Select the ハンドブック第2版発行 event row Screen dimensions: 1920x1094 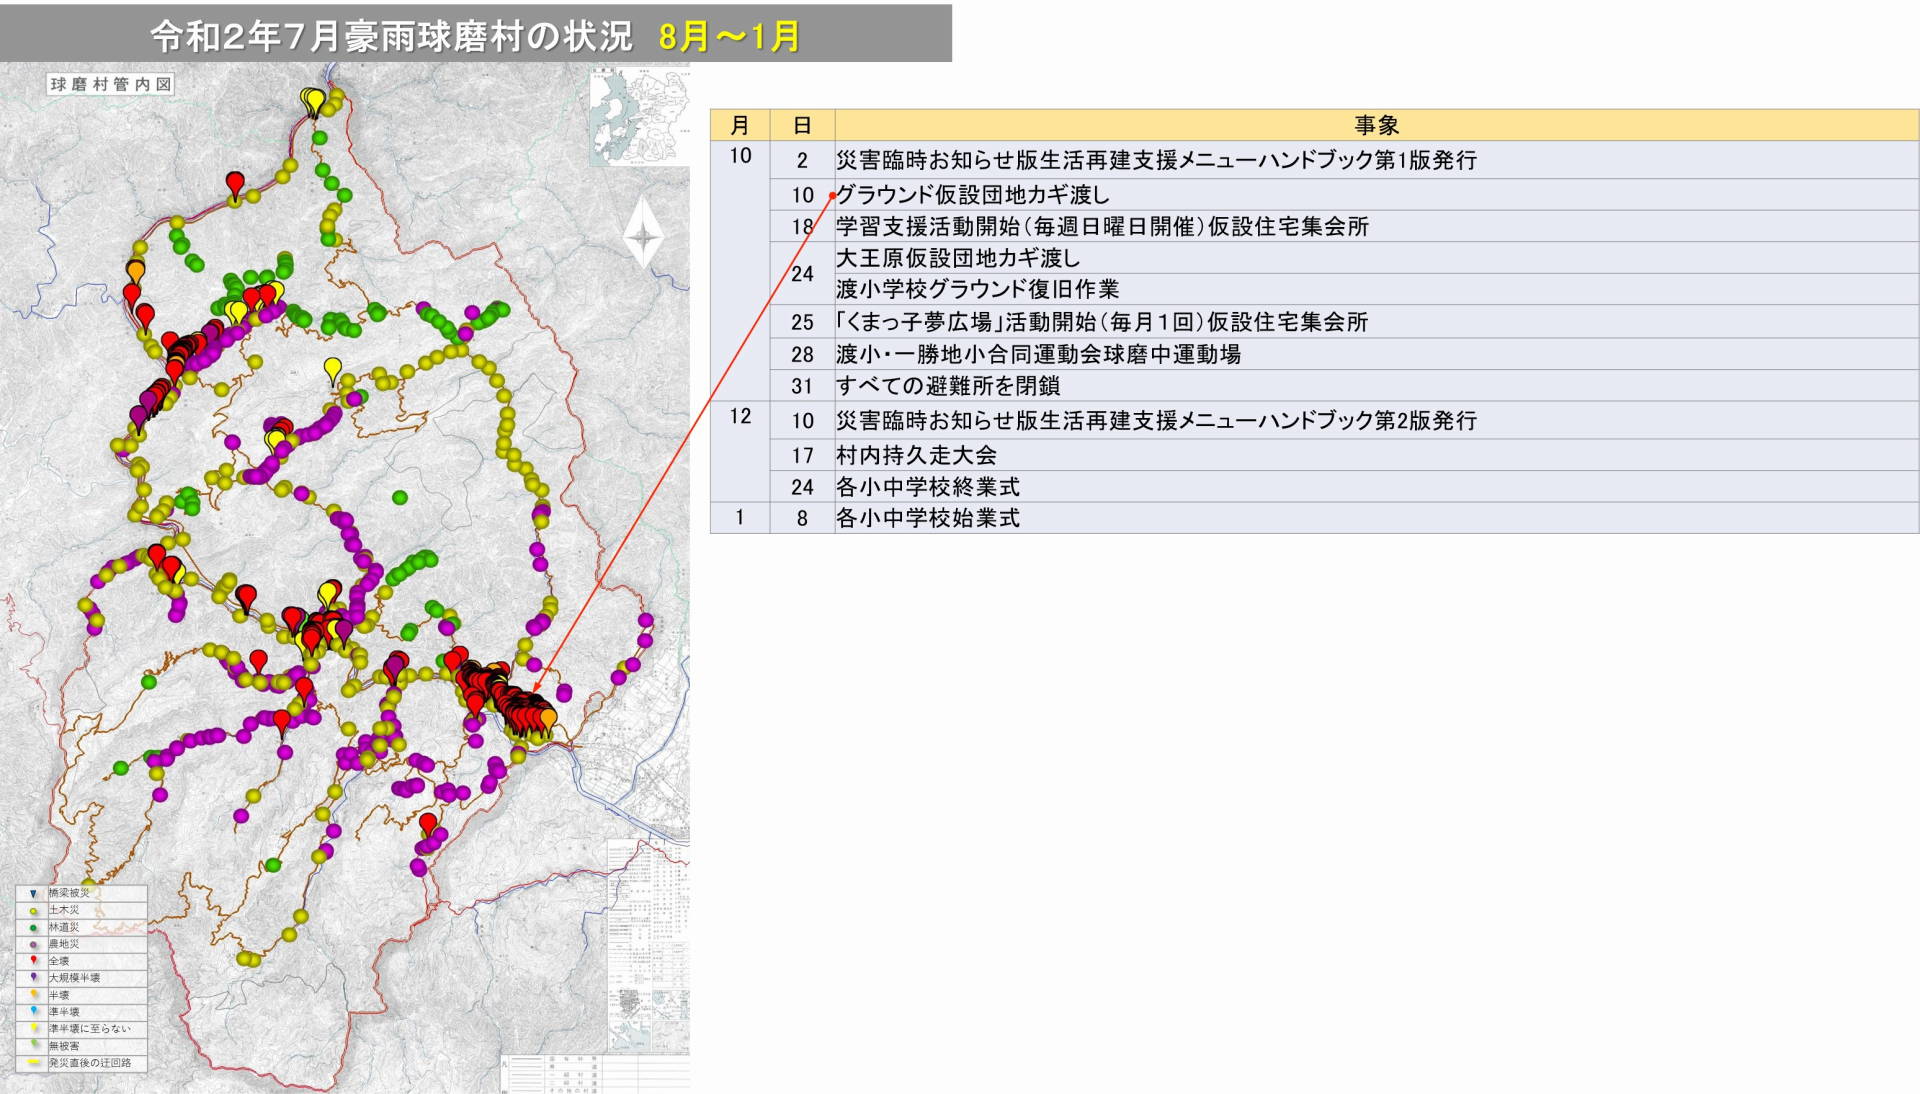click(x=1377, y=421)
